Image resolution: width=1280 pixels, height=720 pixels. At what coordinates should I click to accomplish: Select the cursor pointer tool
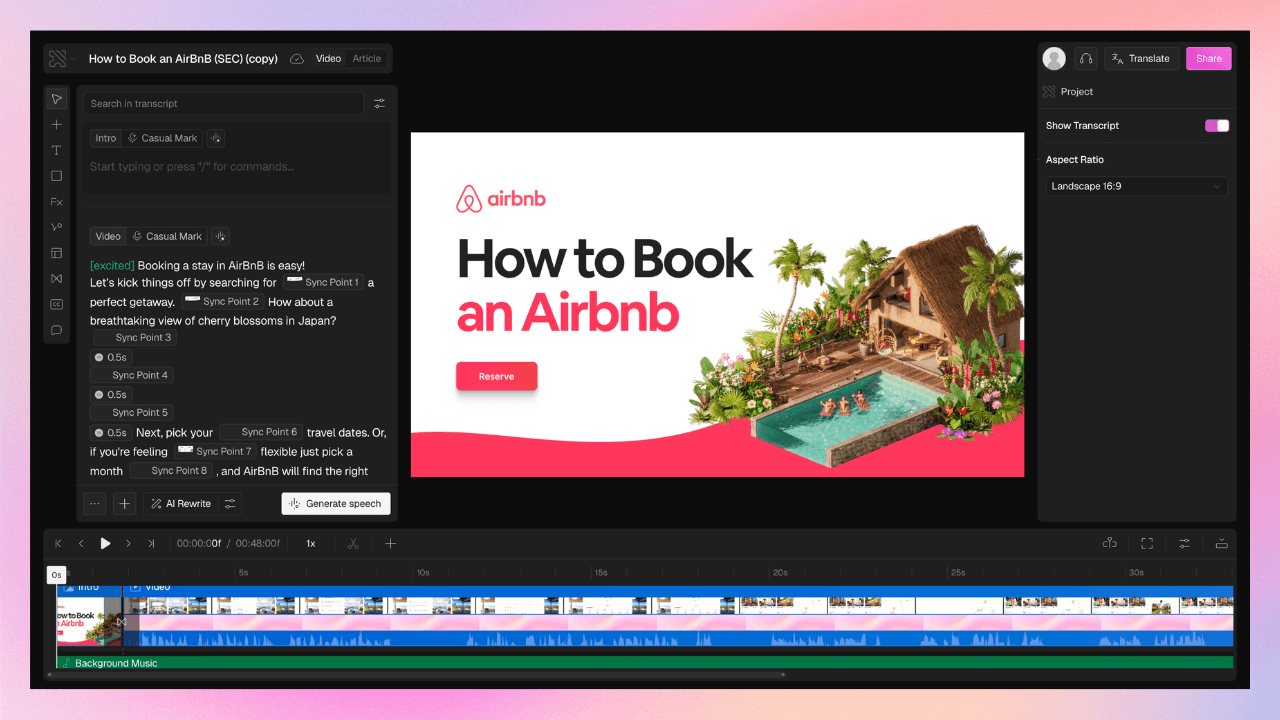pos(57,99)
